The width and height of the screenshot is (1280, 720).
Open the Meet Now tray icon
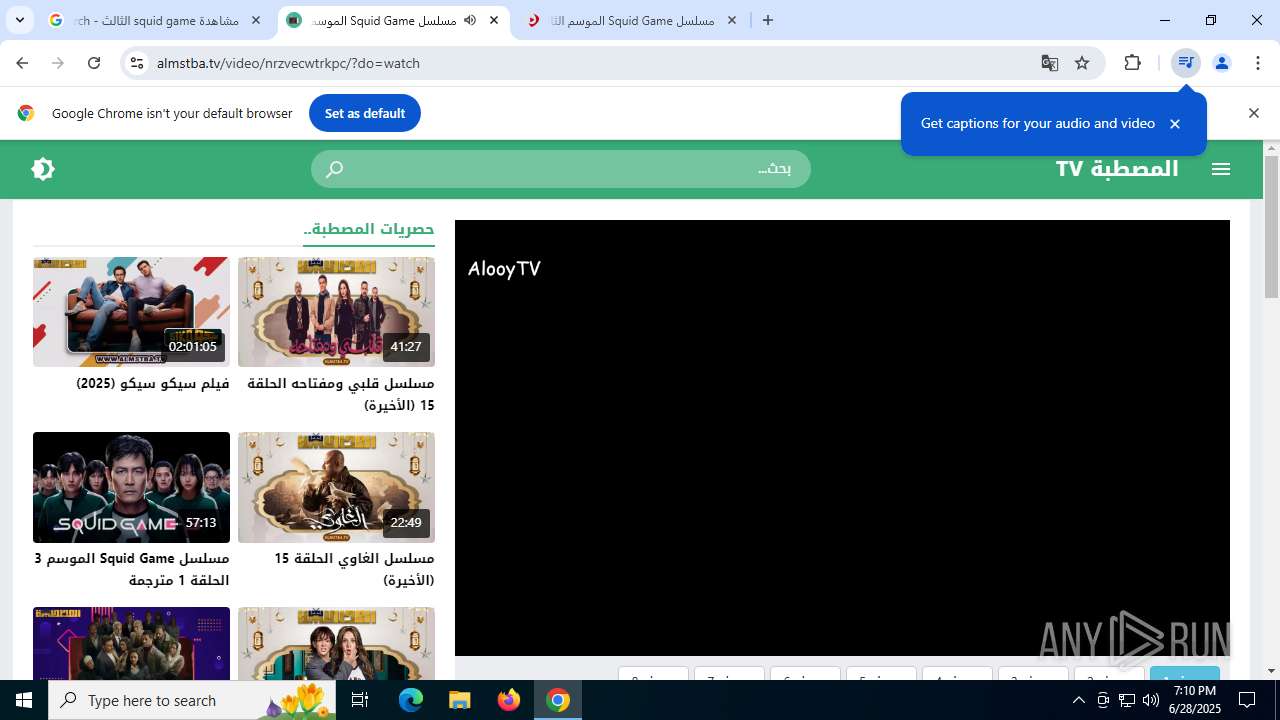click(1103, 700)
